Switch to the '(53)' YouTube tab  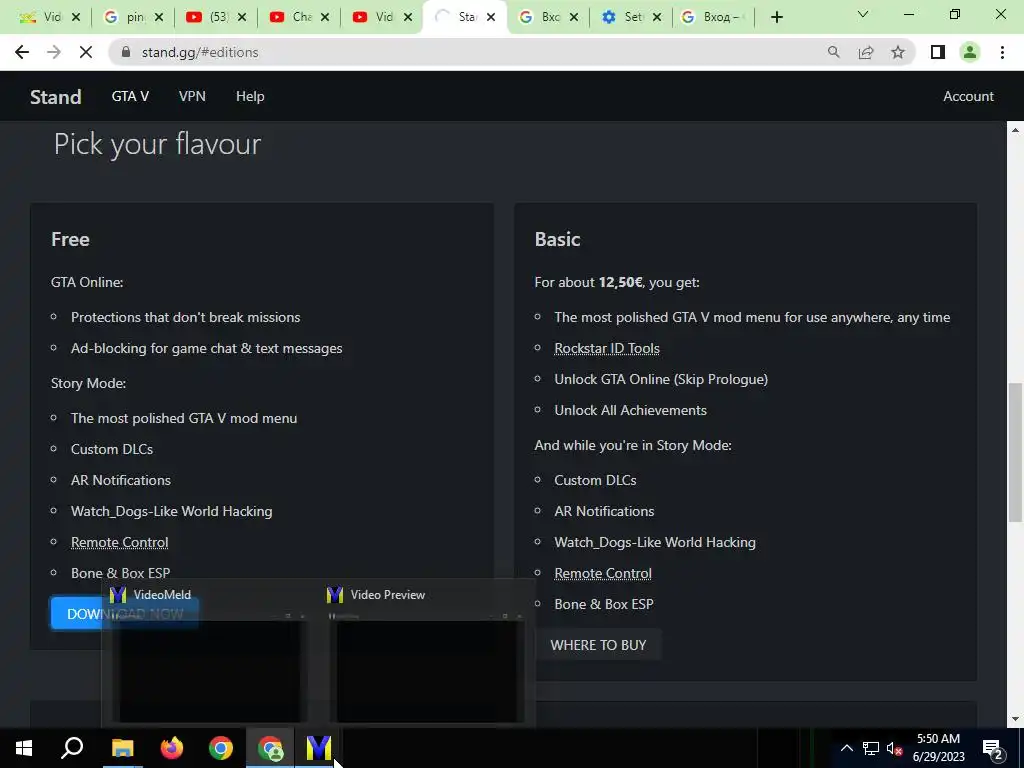tap(216, 17)
